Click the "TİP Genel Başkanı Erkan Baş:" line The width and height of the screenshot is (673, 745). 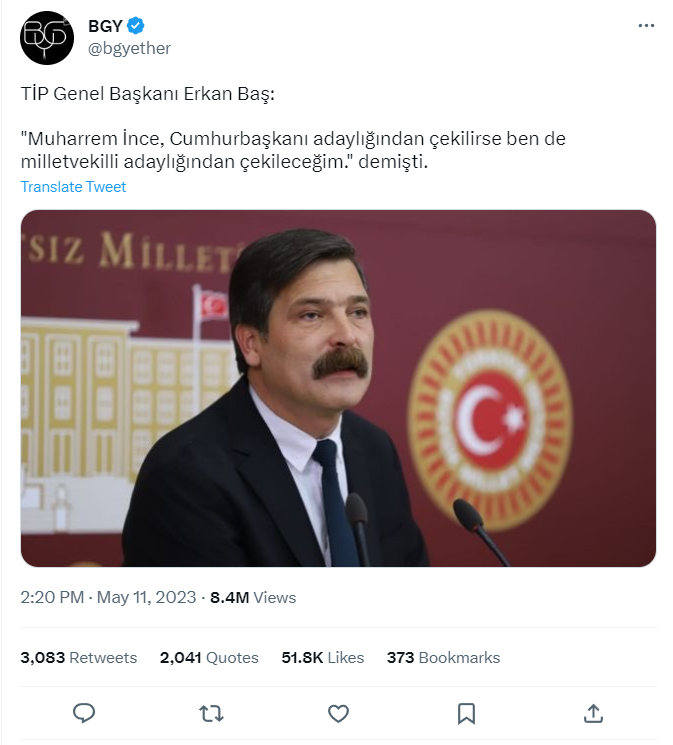(147, 94)
